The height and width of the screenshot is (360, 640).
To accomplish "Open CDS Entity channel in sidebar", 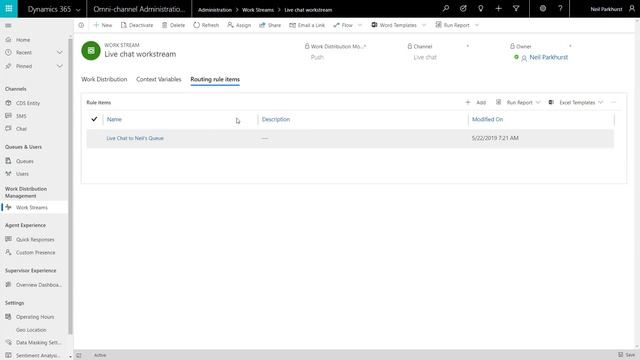I will point(28,103).
